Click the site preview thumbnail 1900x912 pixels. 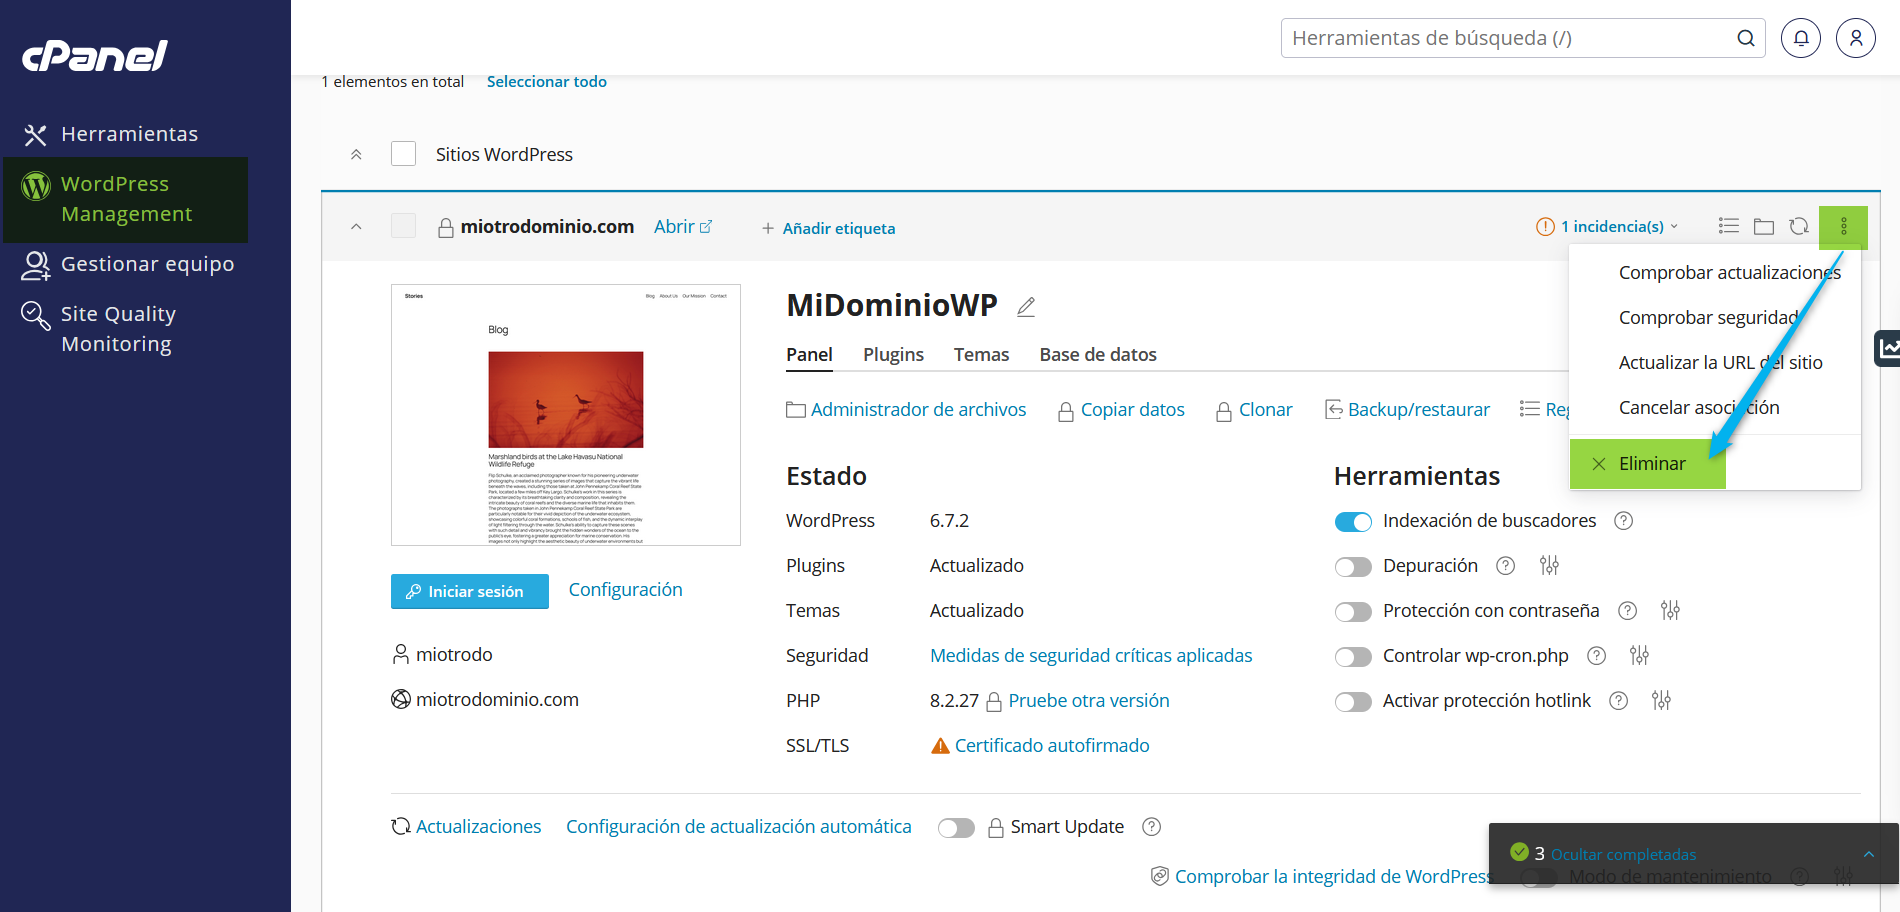pos(566,415)
